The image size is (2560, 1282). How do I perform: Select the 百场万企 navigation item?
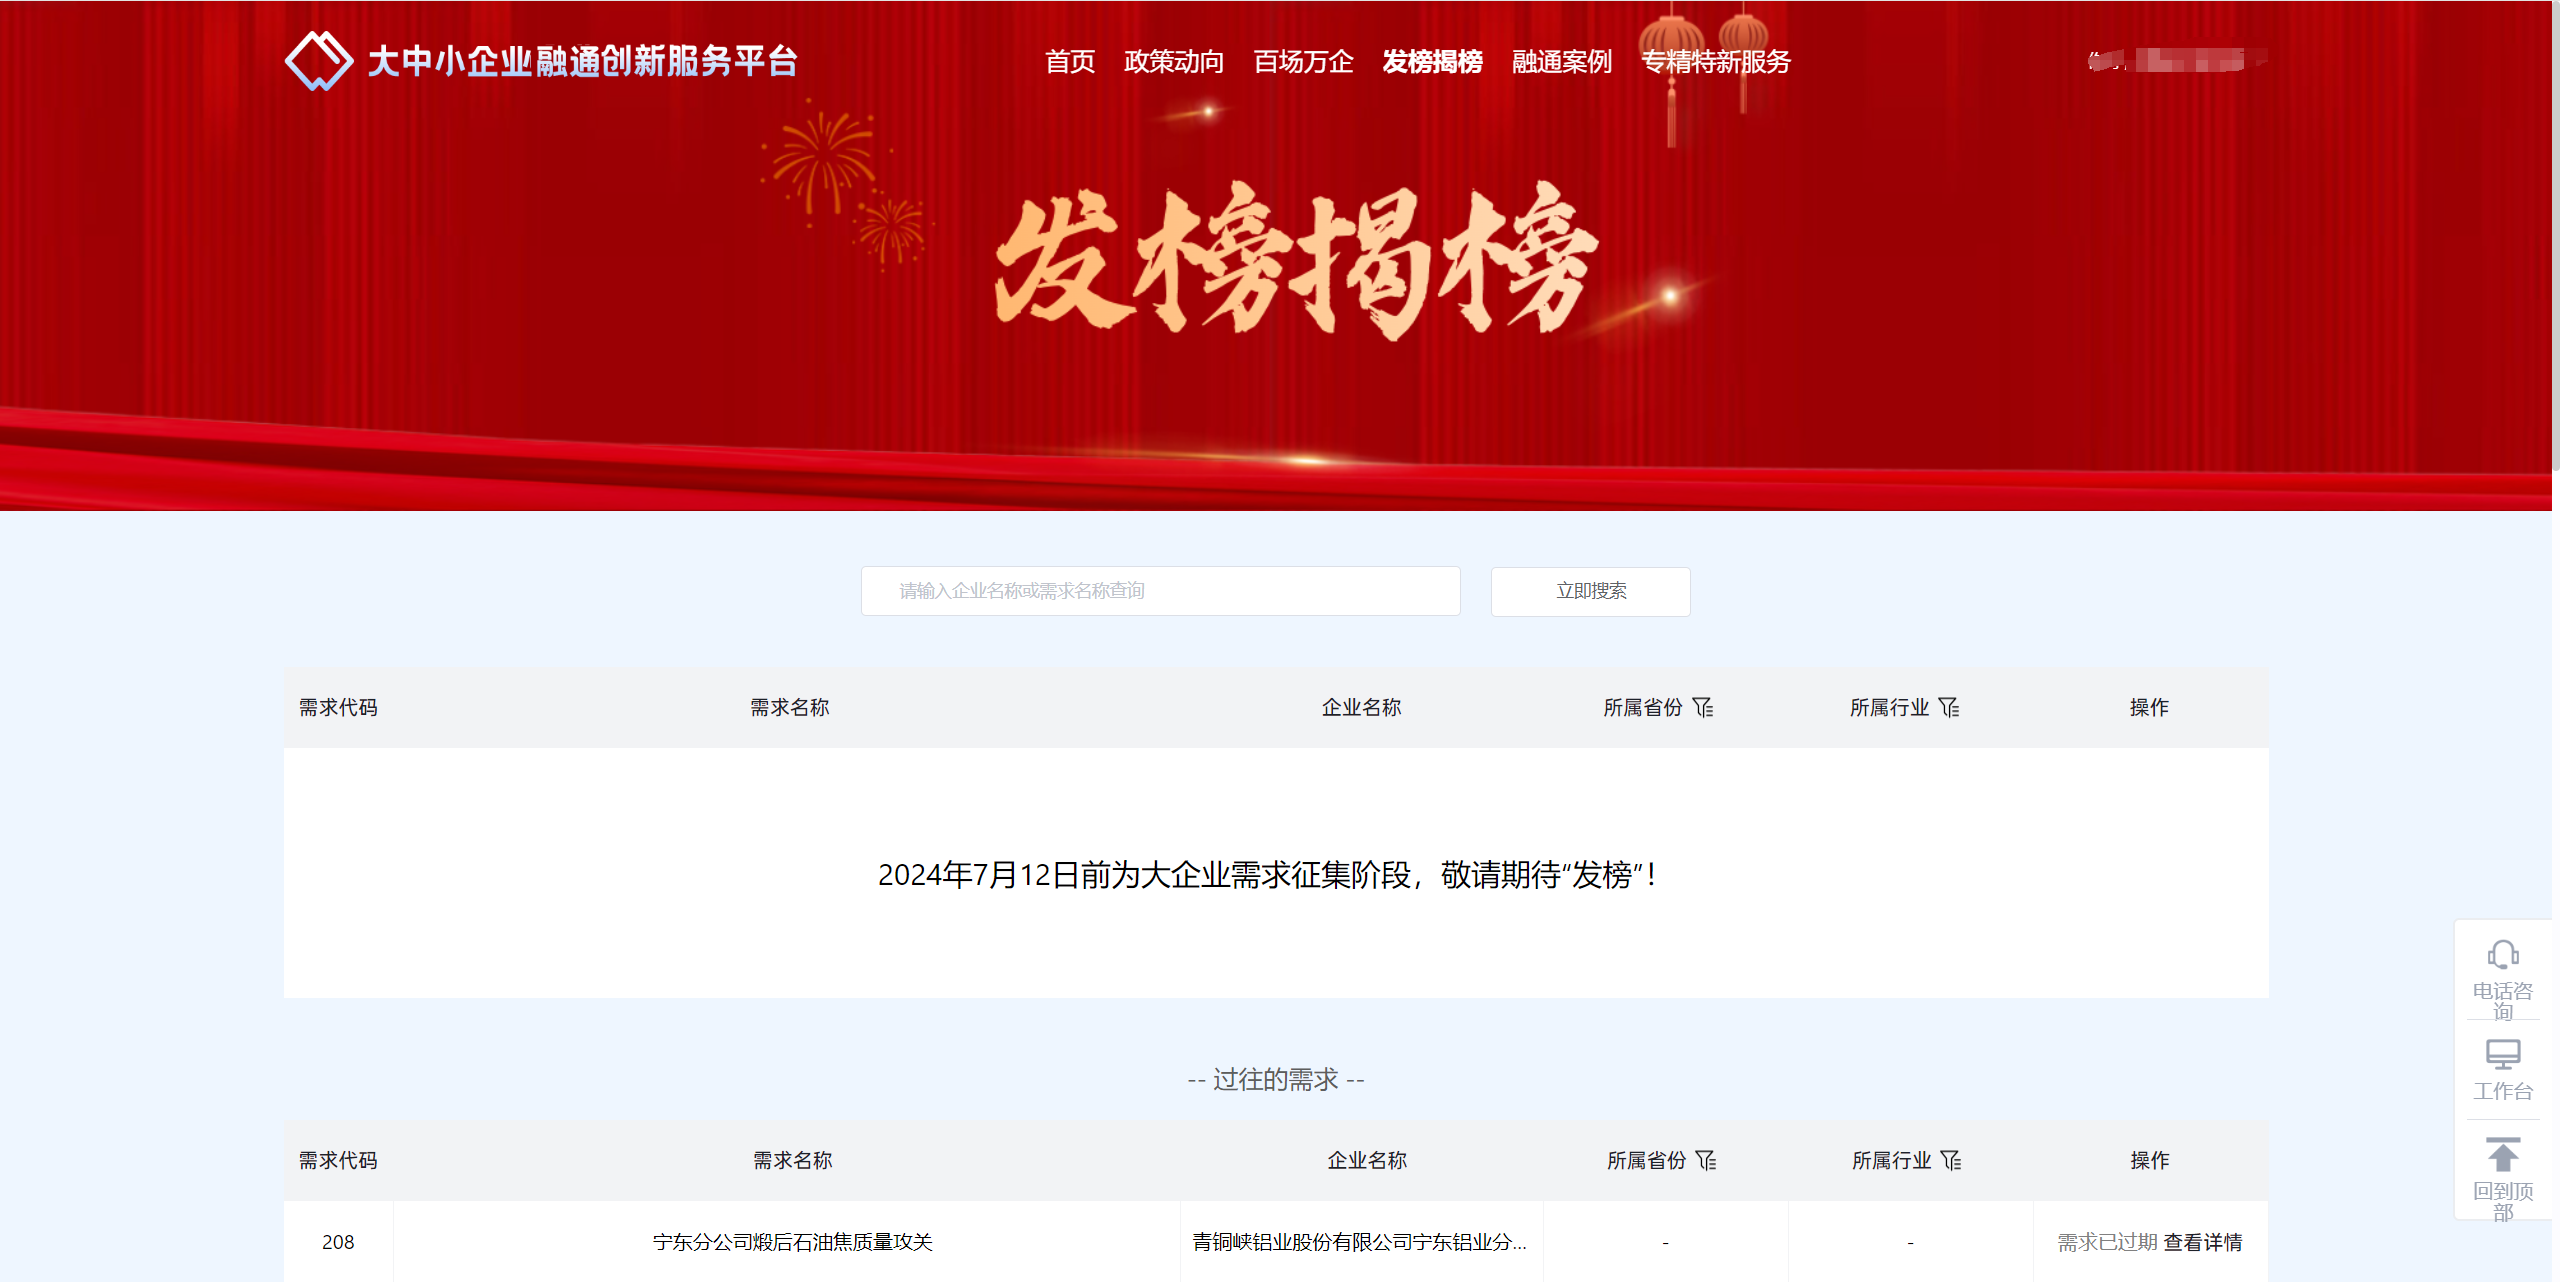coord(1303,62)
